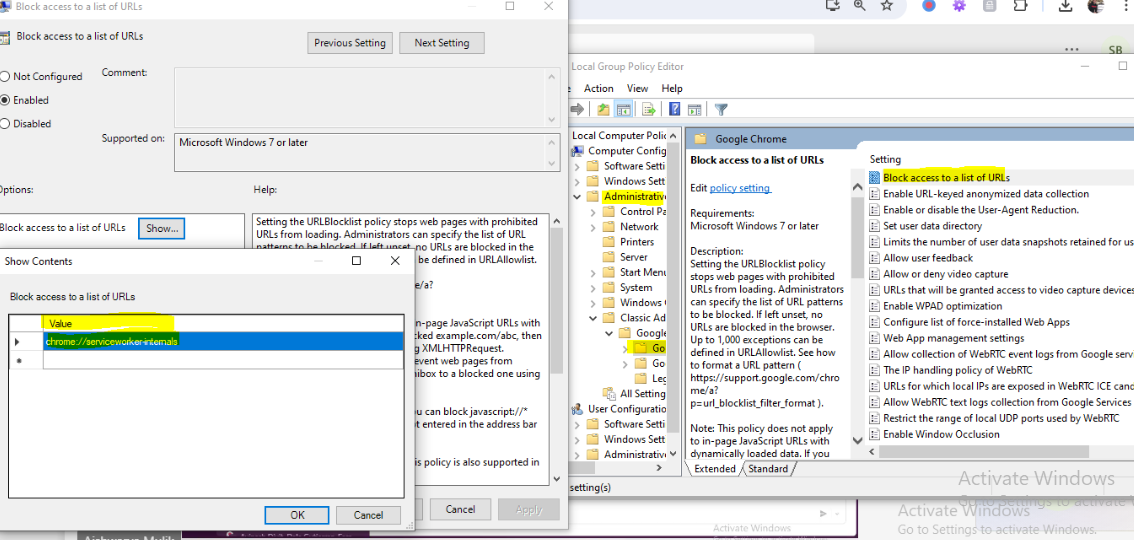This screenshot has height=540, width=1134.
Task: Select 'Set user data directory' setting
Action: coord(932,226)
